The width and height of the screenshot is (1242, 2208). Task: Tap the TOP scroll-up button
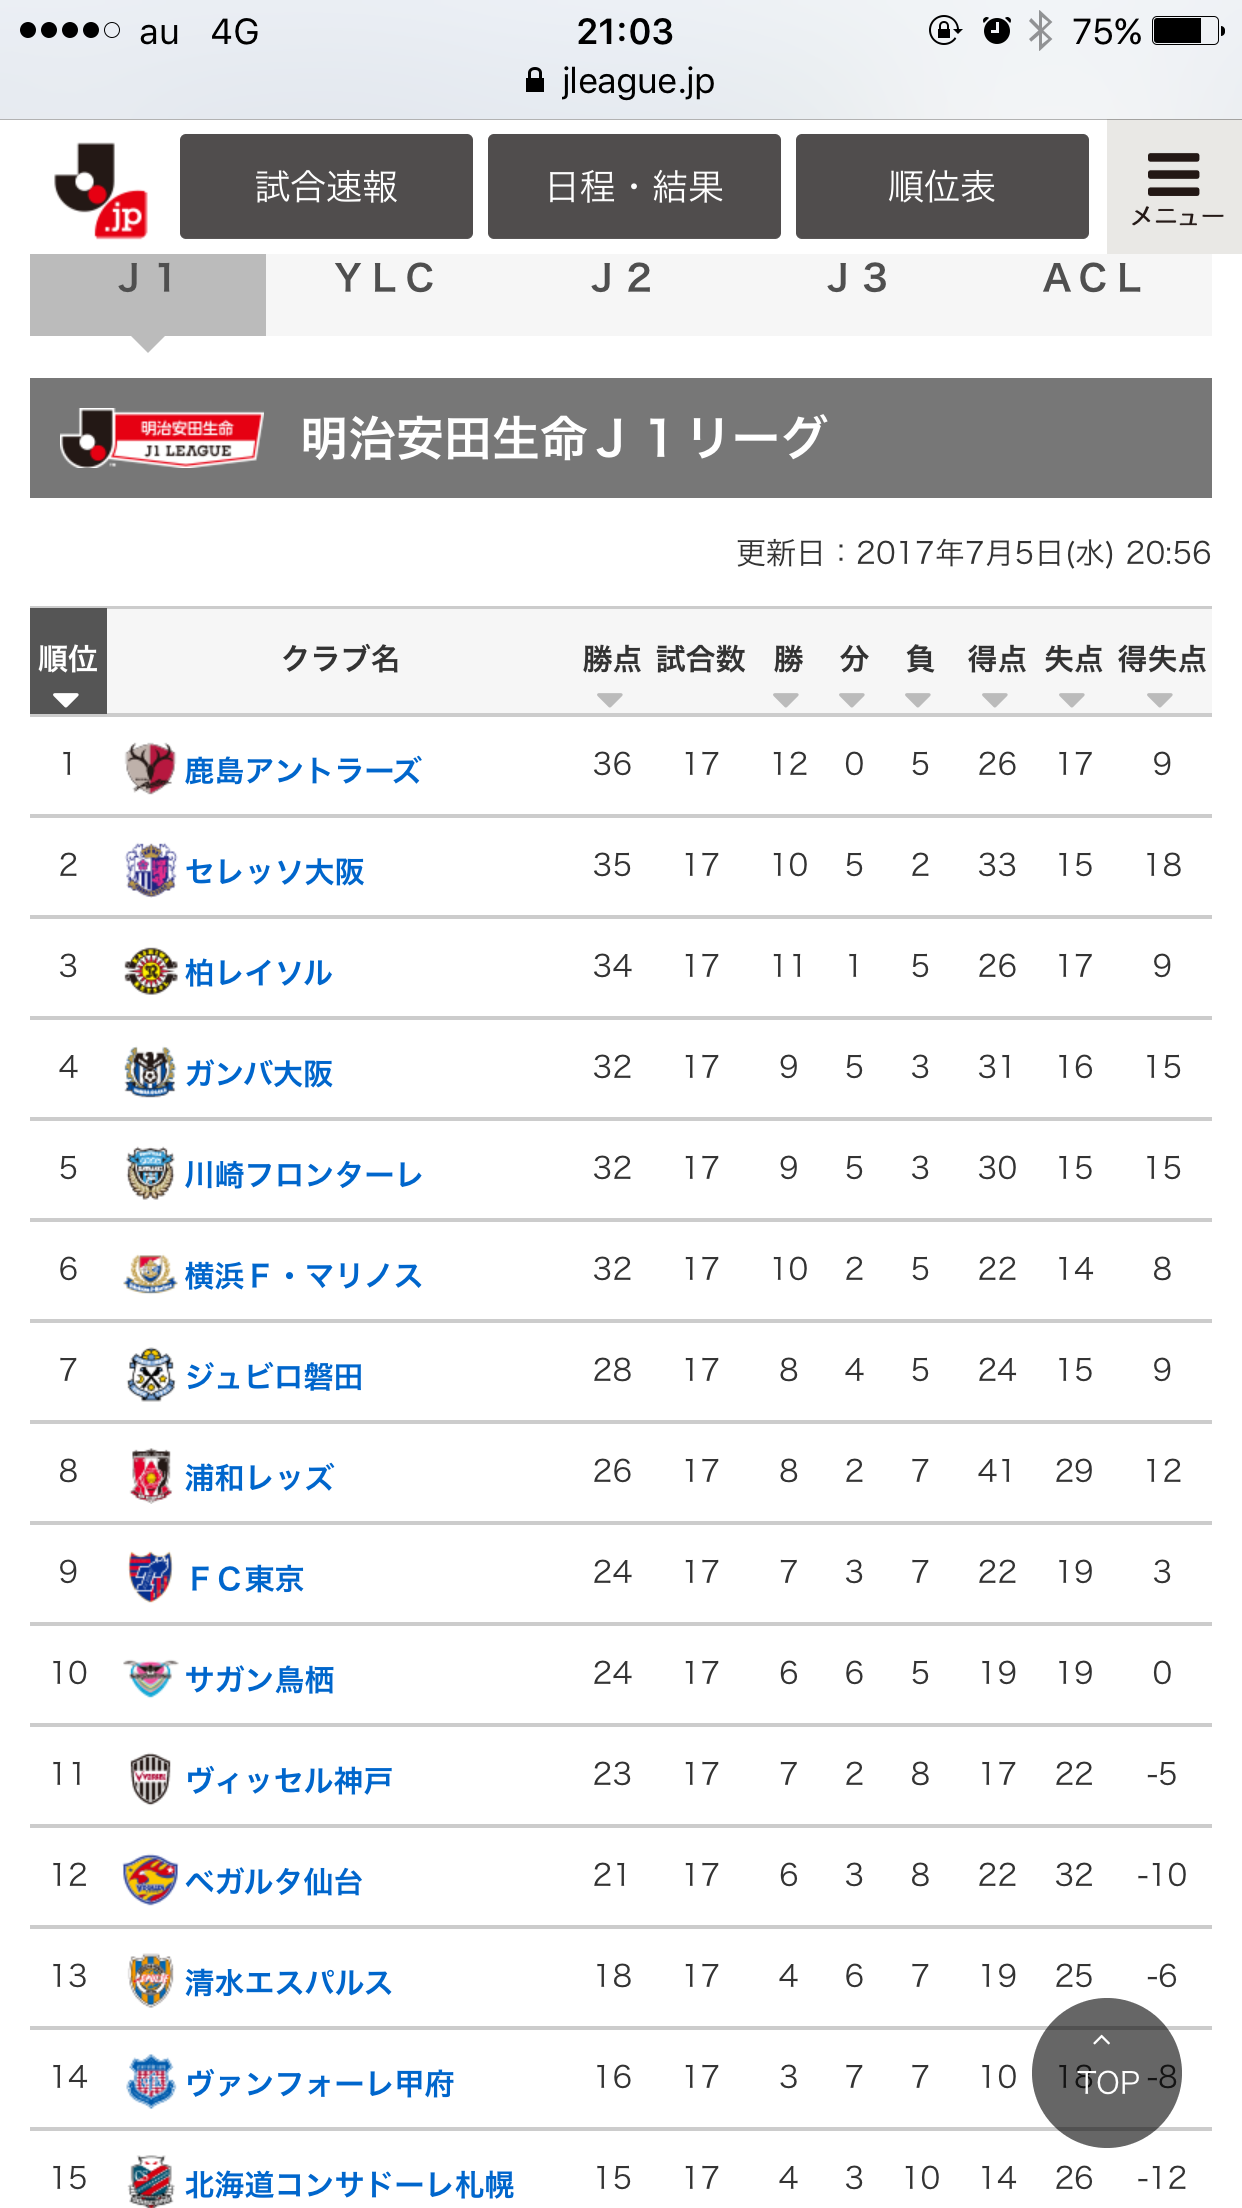tap(1107, 2072)
